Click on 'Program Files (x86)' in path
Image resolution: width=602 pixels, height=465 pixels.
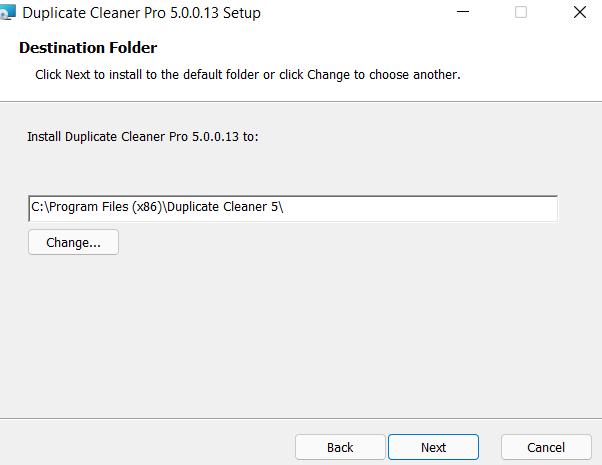[106, 207]
